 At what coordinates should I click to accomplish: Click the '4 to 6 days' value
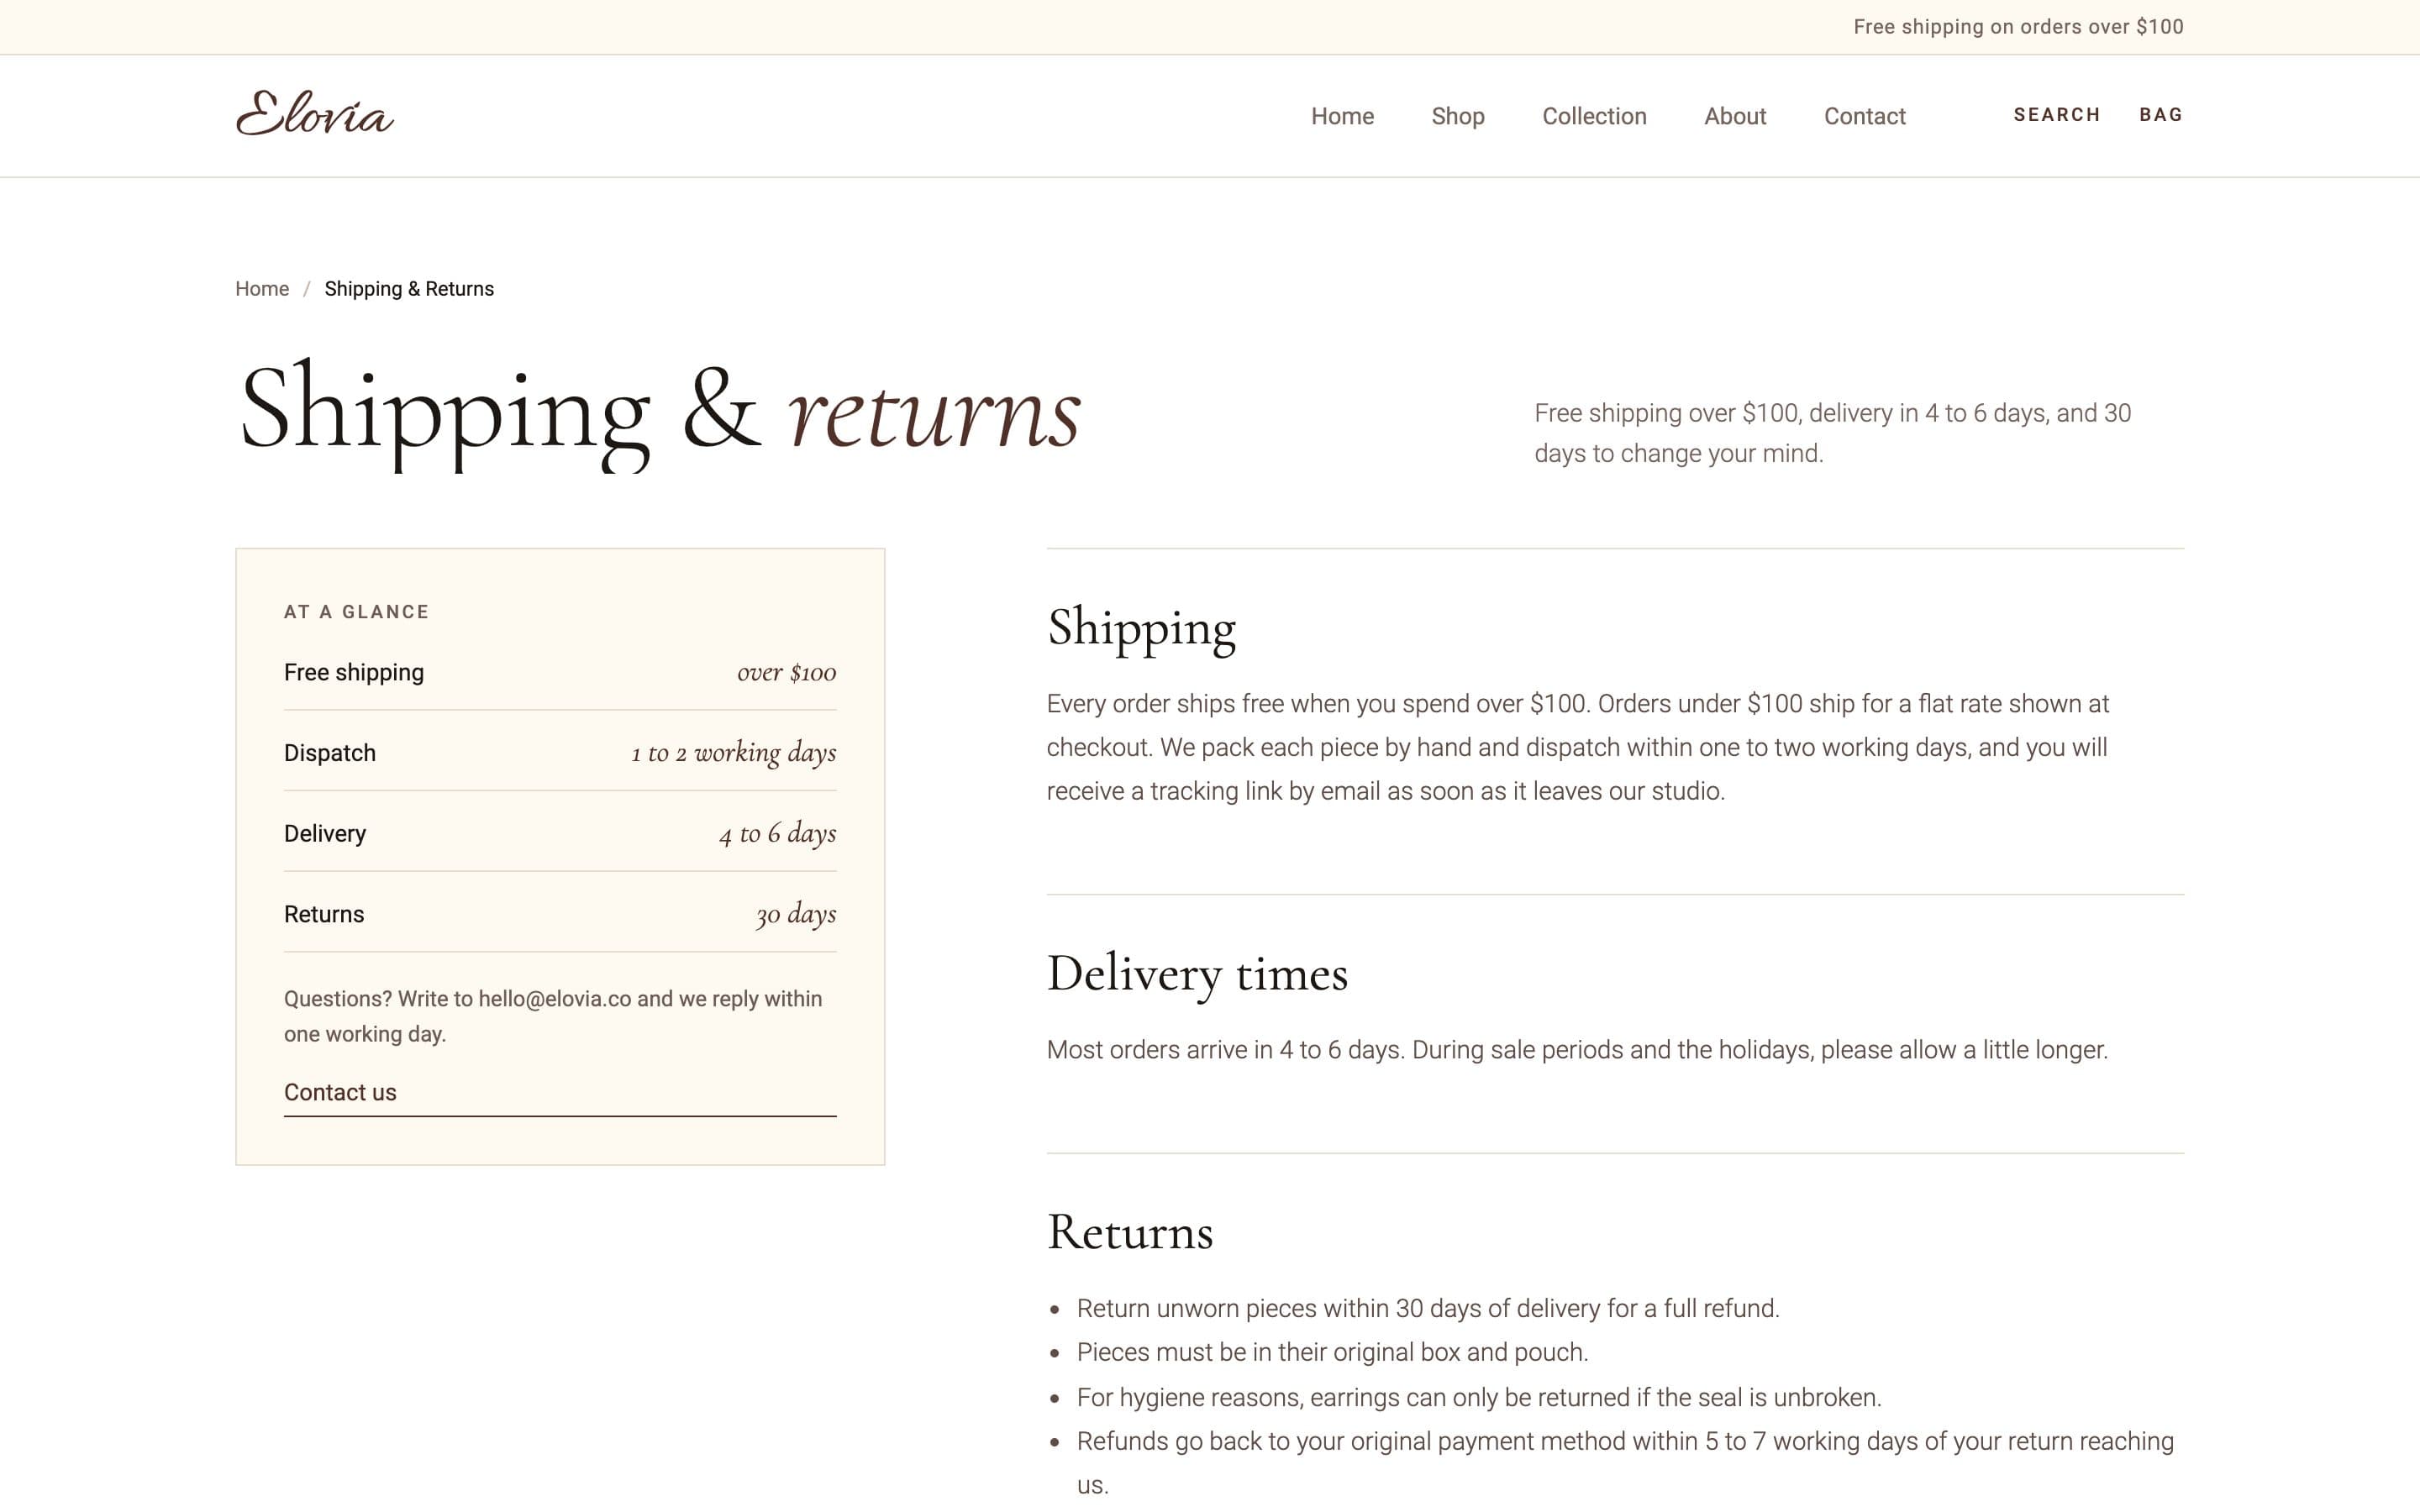point(777,833)
